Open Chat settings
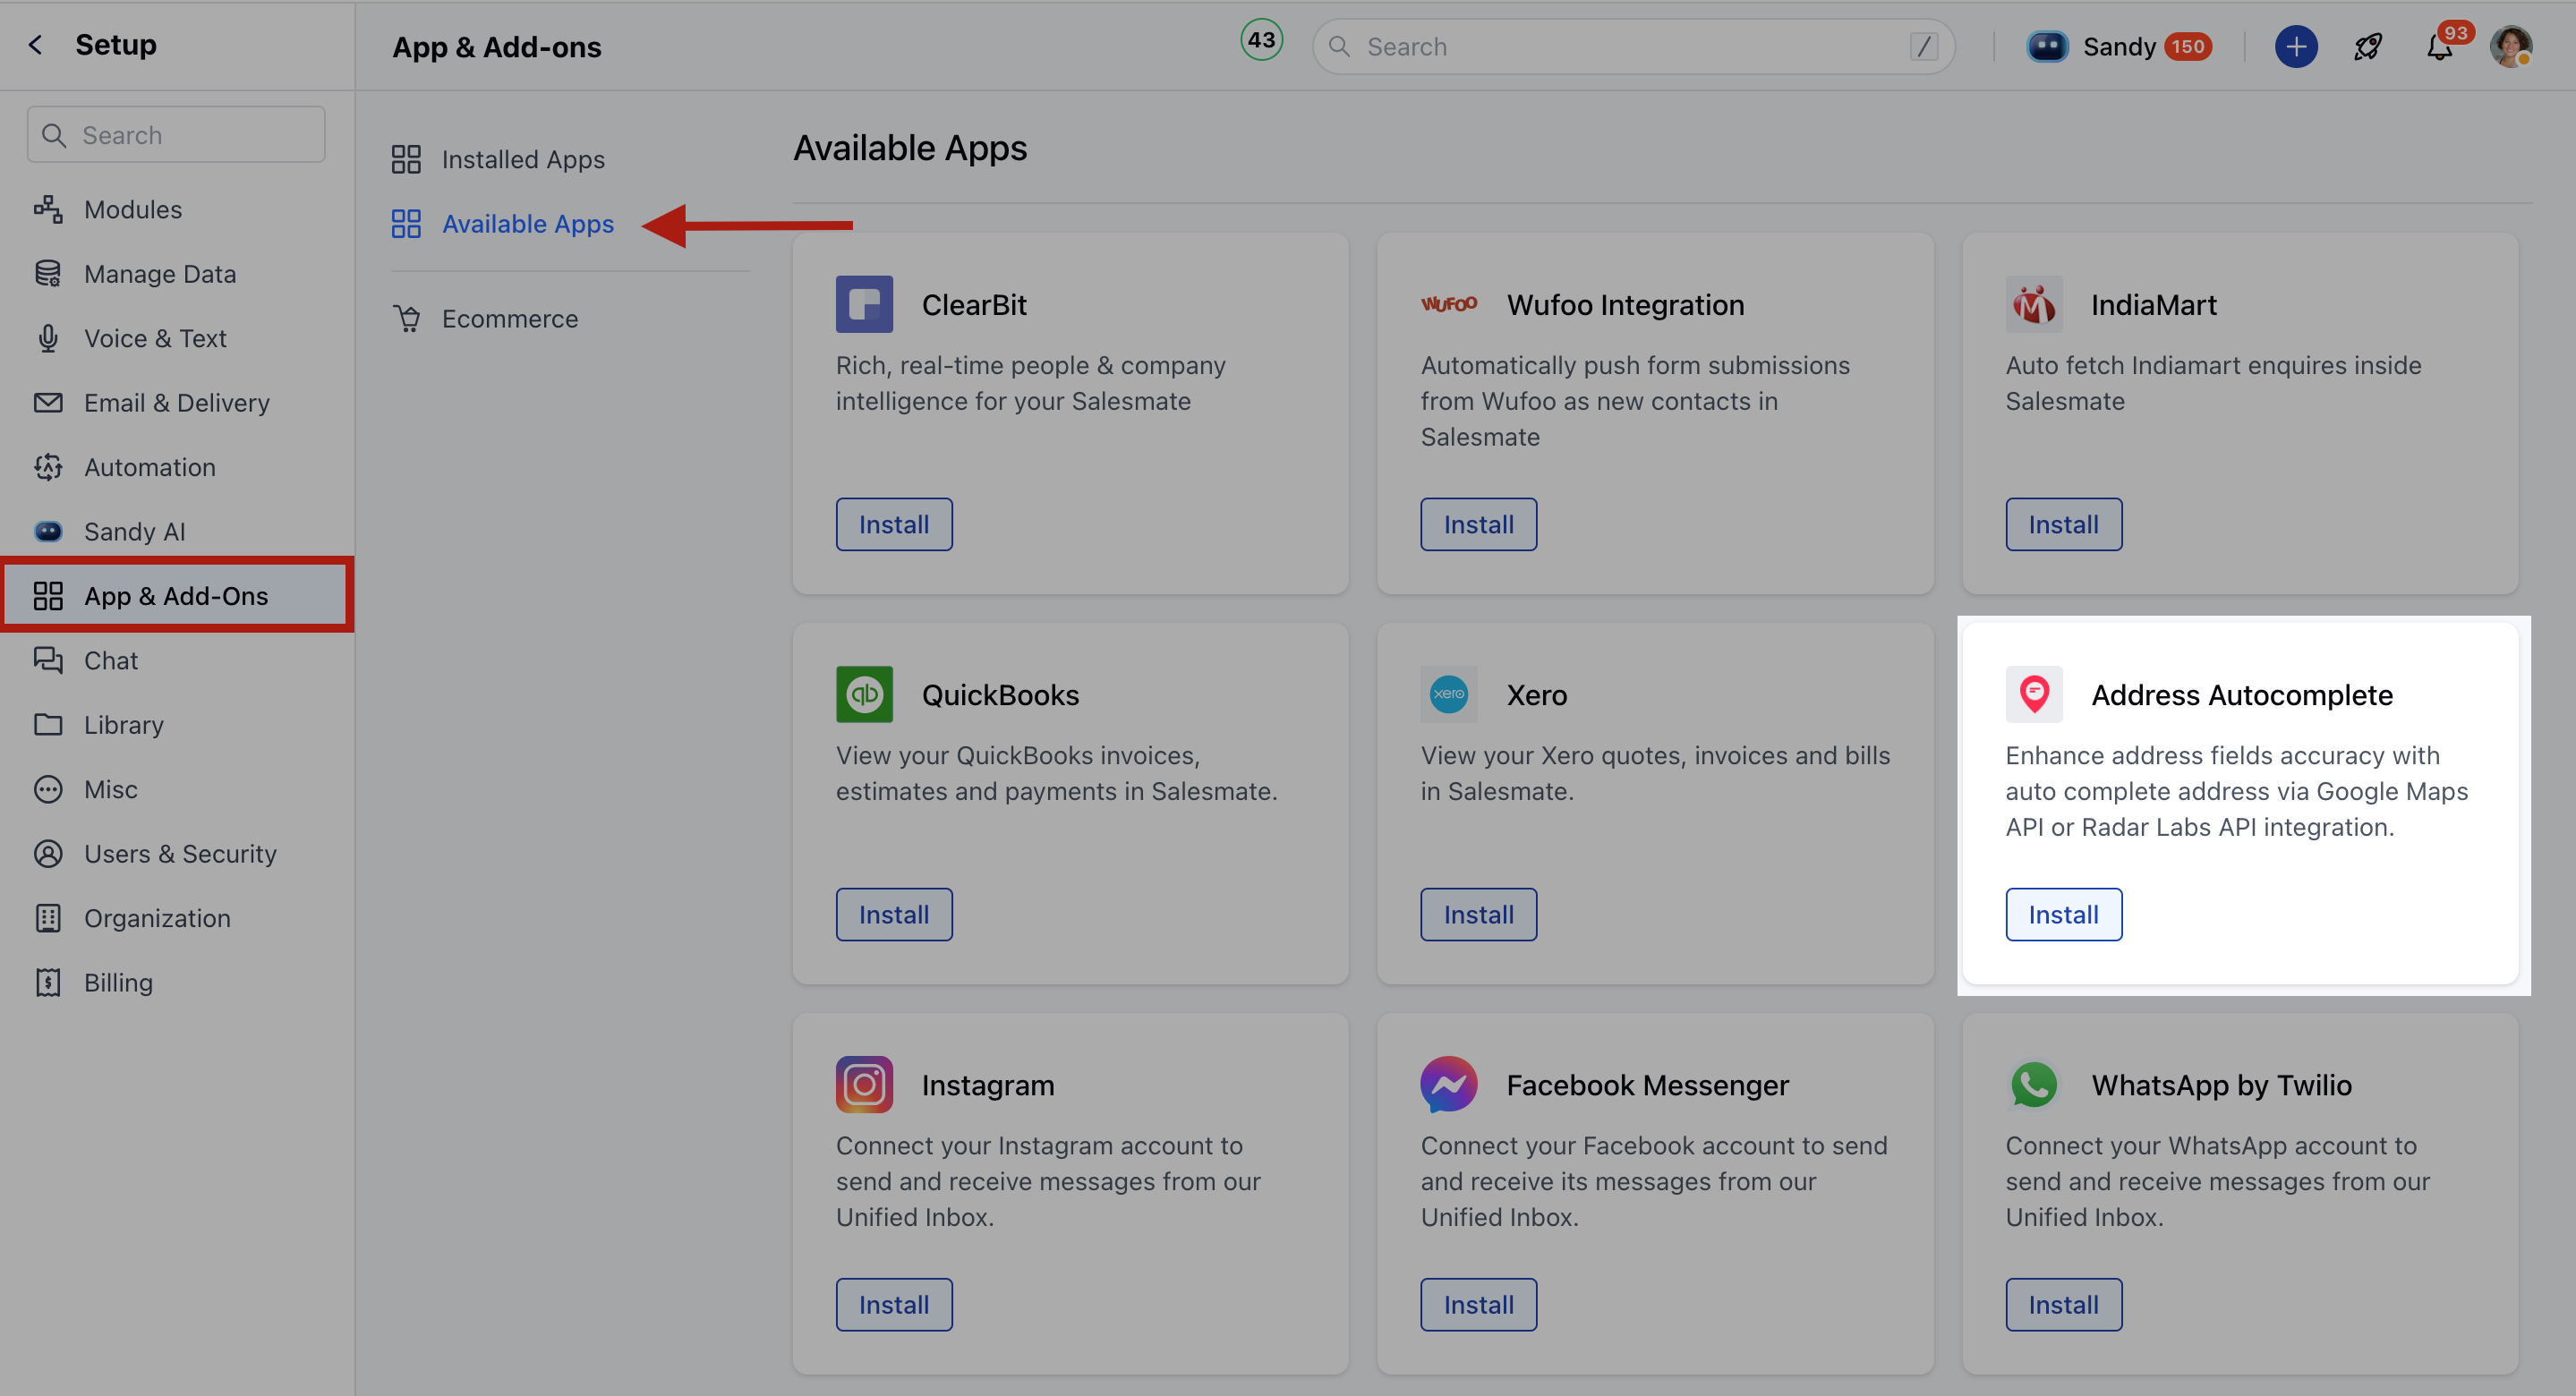 [x=176, y=660]
